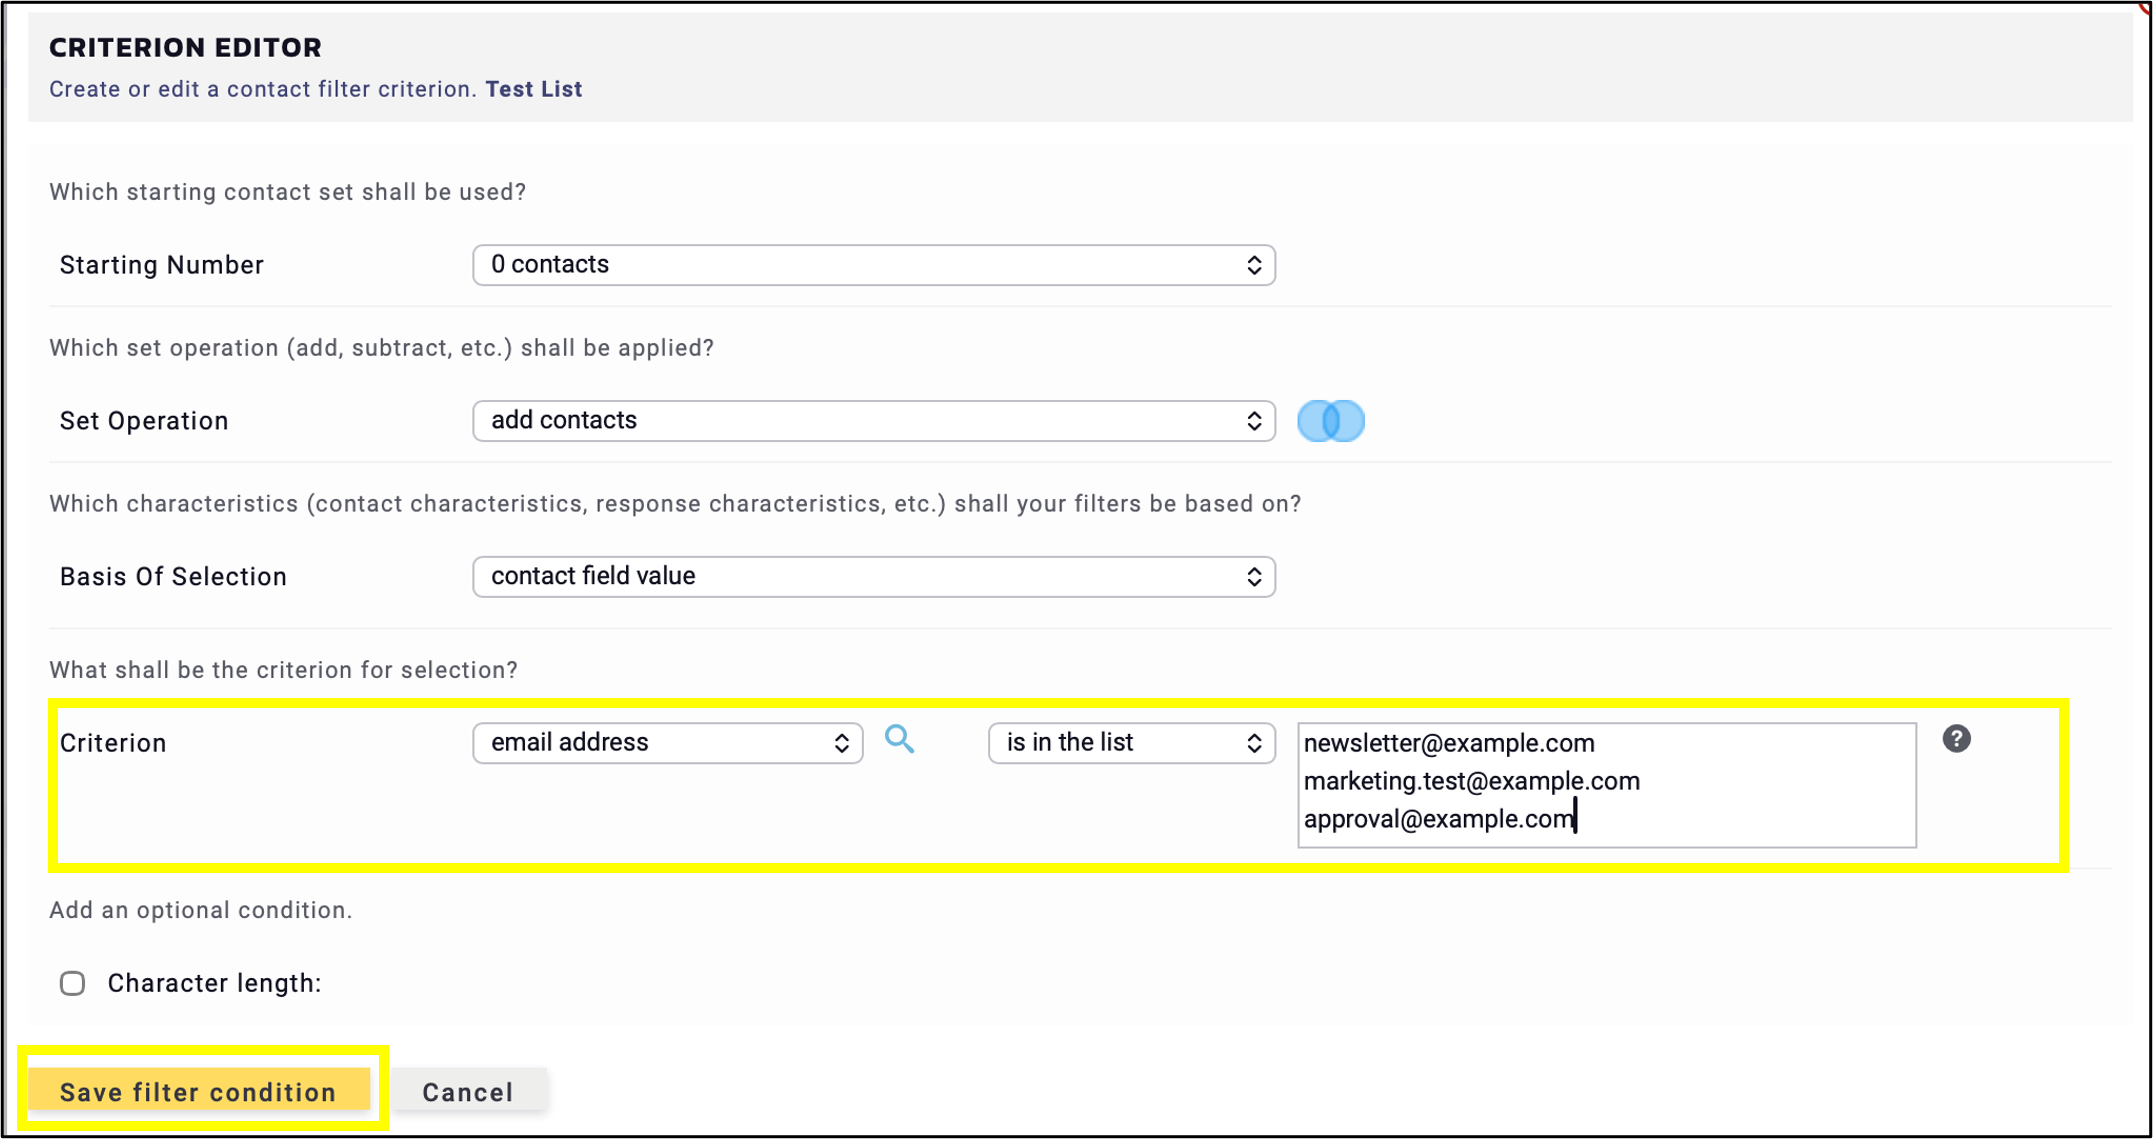Image resolution: width=2153 pixels, height=1139 pixels.
Task: Open the Basis Of Selection dropdown
Action: (x=873, y=577)
